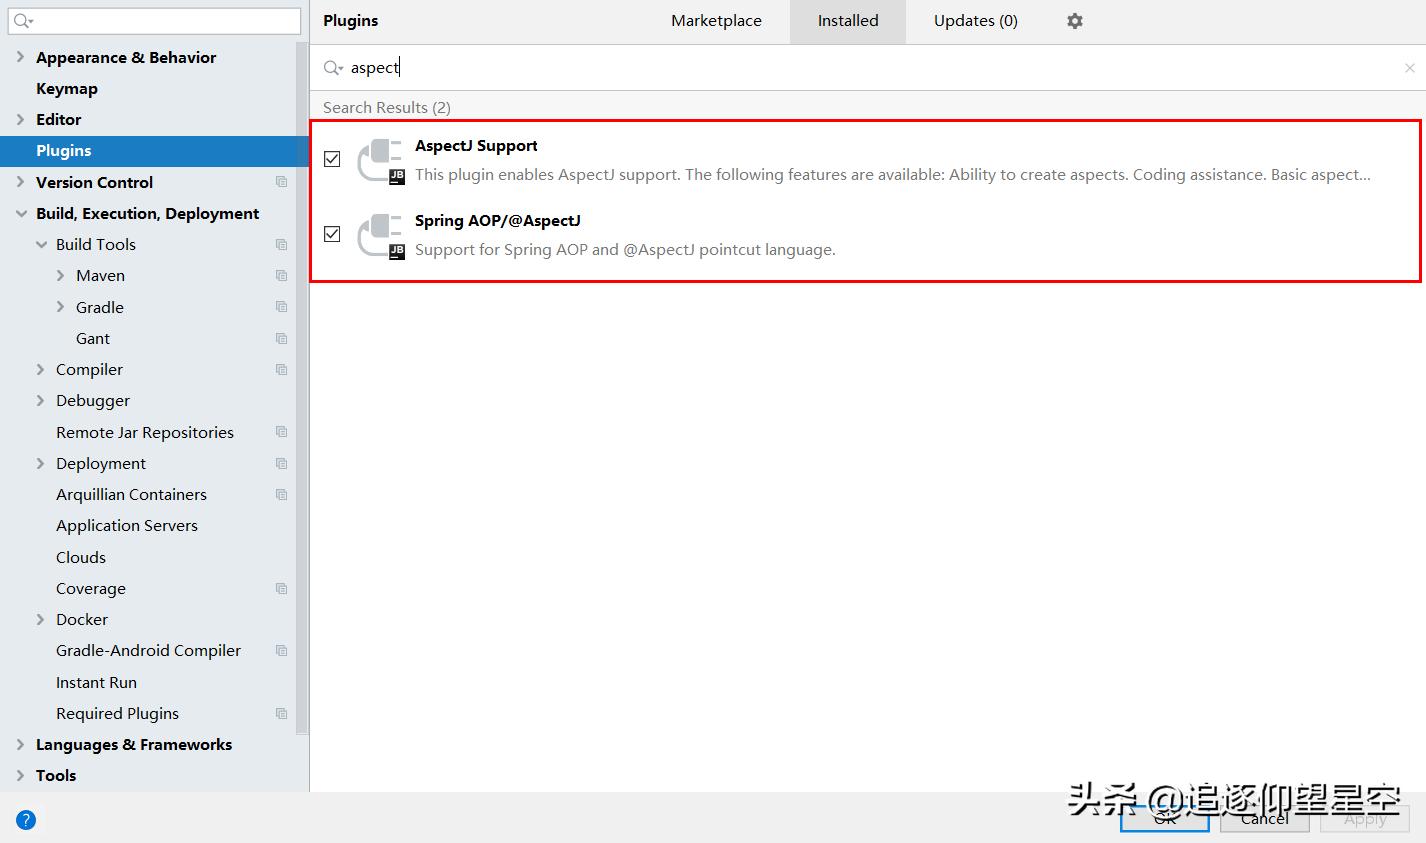Image resolution: width=1426 pixels, height=843 pixels.
Task: Click the AspectJ Support plugin icon
Action: (x=382, y=161)
